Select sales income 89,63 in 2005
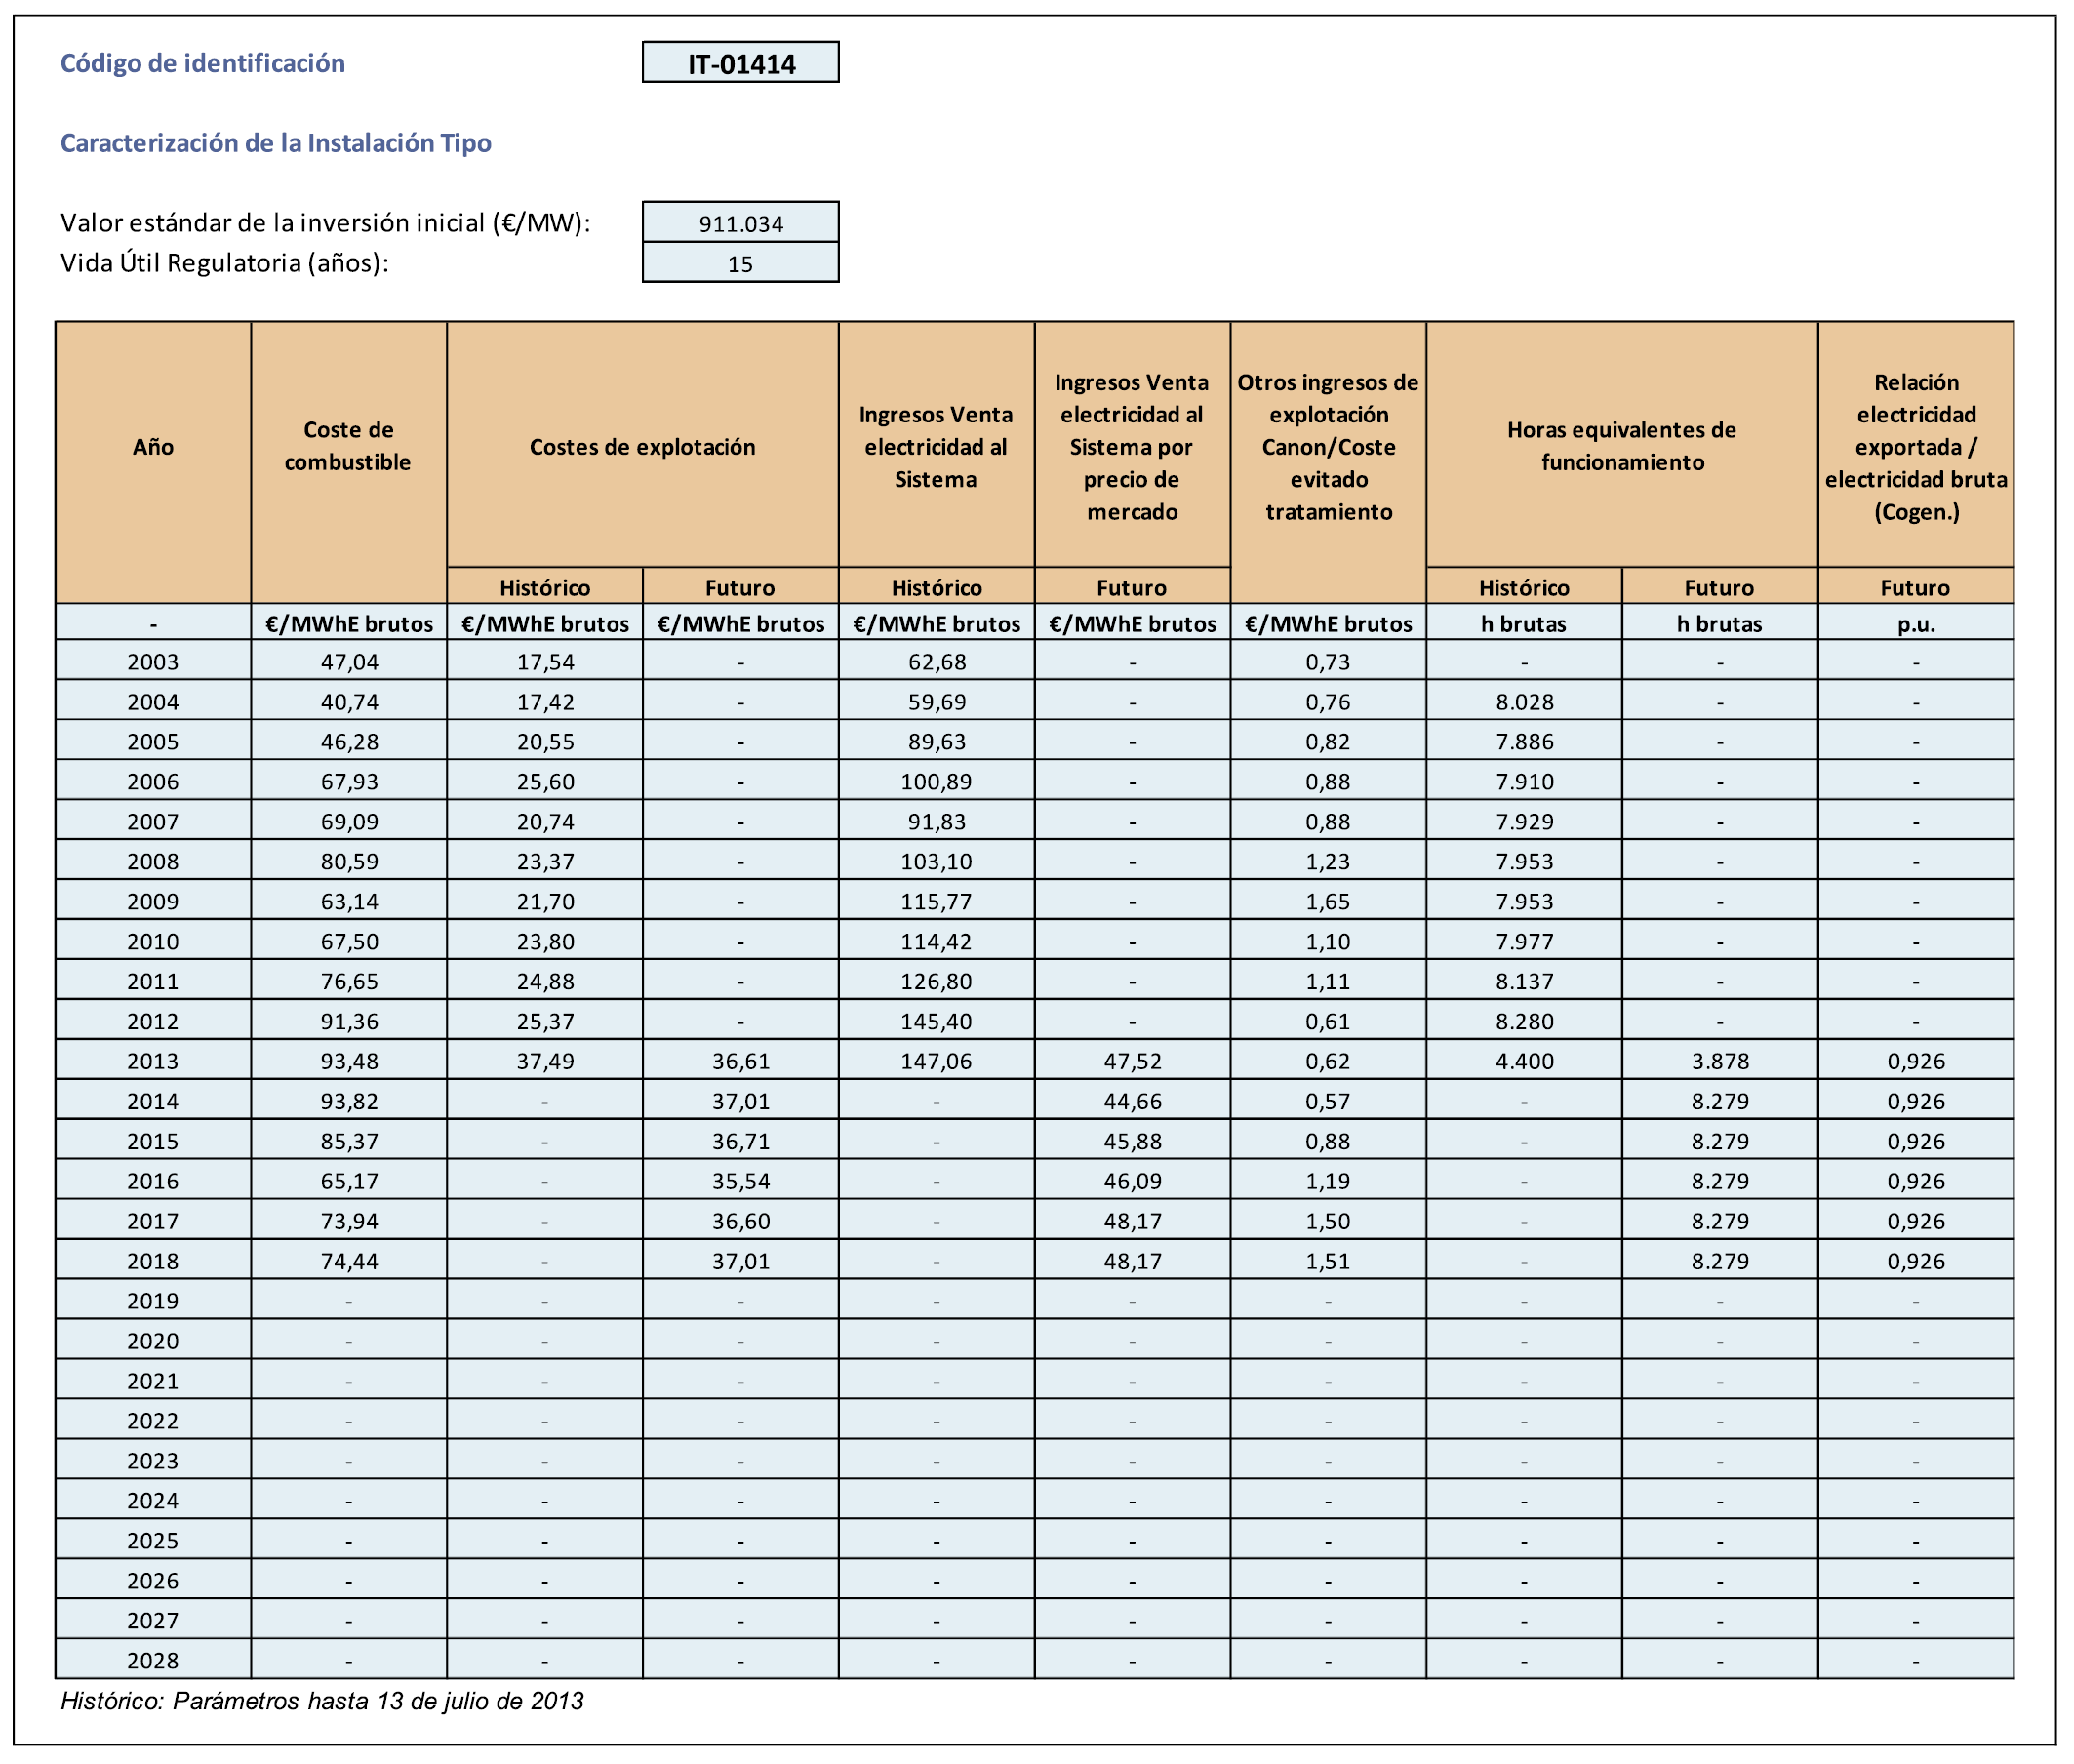This screenshot has width=2074, height=1764. tap(936, 742)
